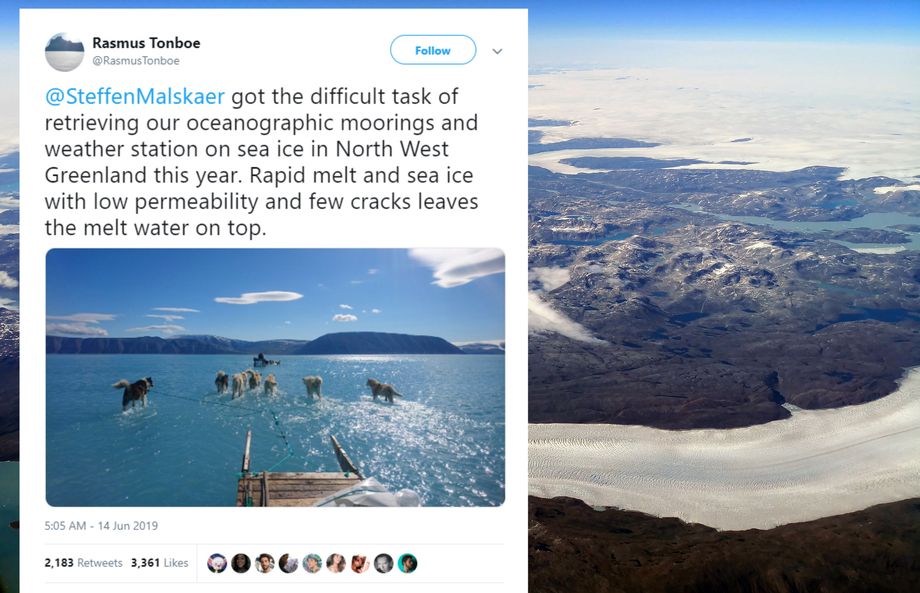Image resolution: width=920 pixels, height=593 pixels.
Task: Click Rasmus Tonboe's profile picture
Action: 65,51
